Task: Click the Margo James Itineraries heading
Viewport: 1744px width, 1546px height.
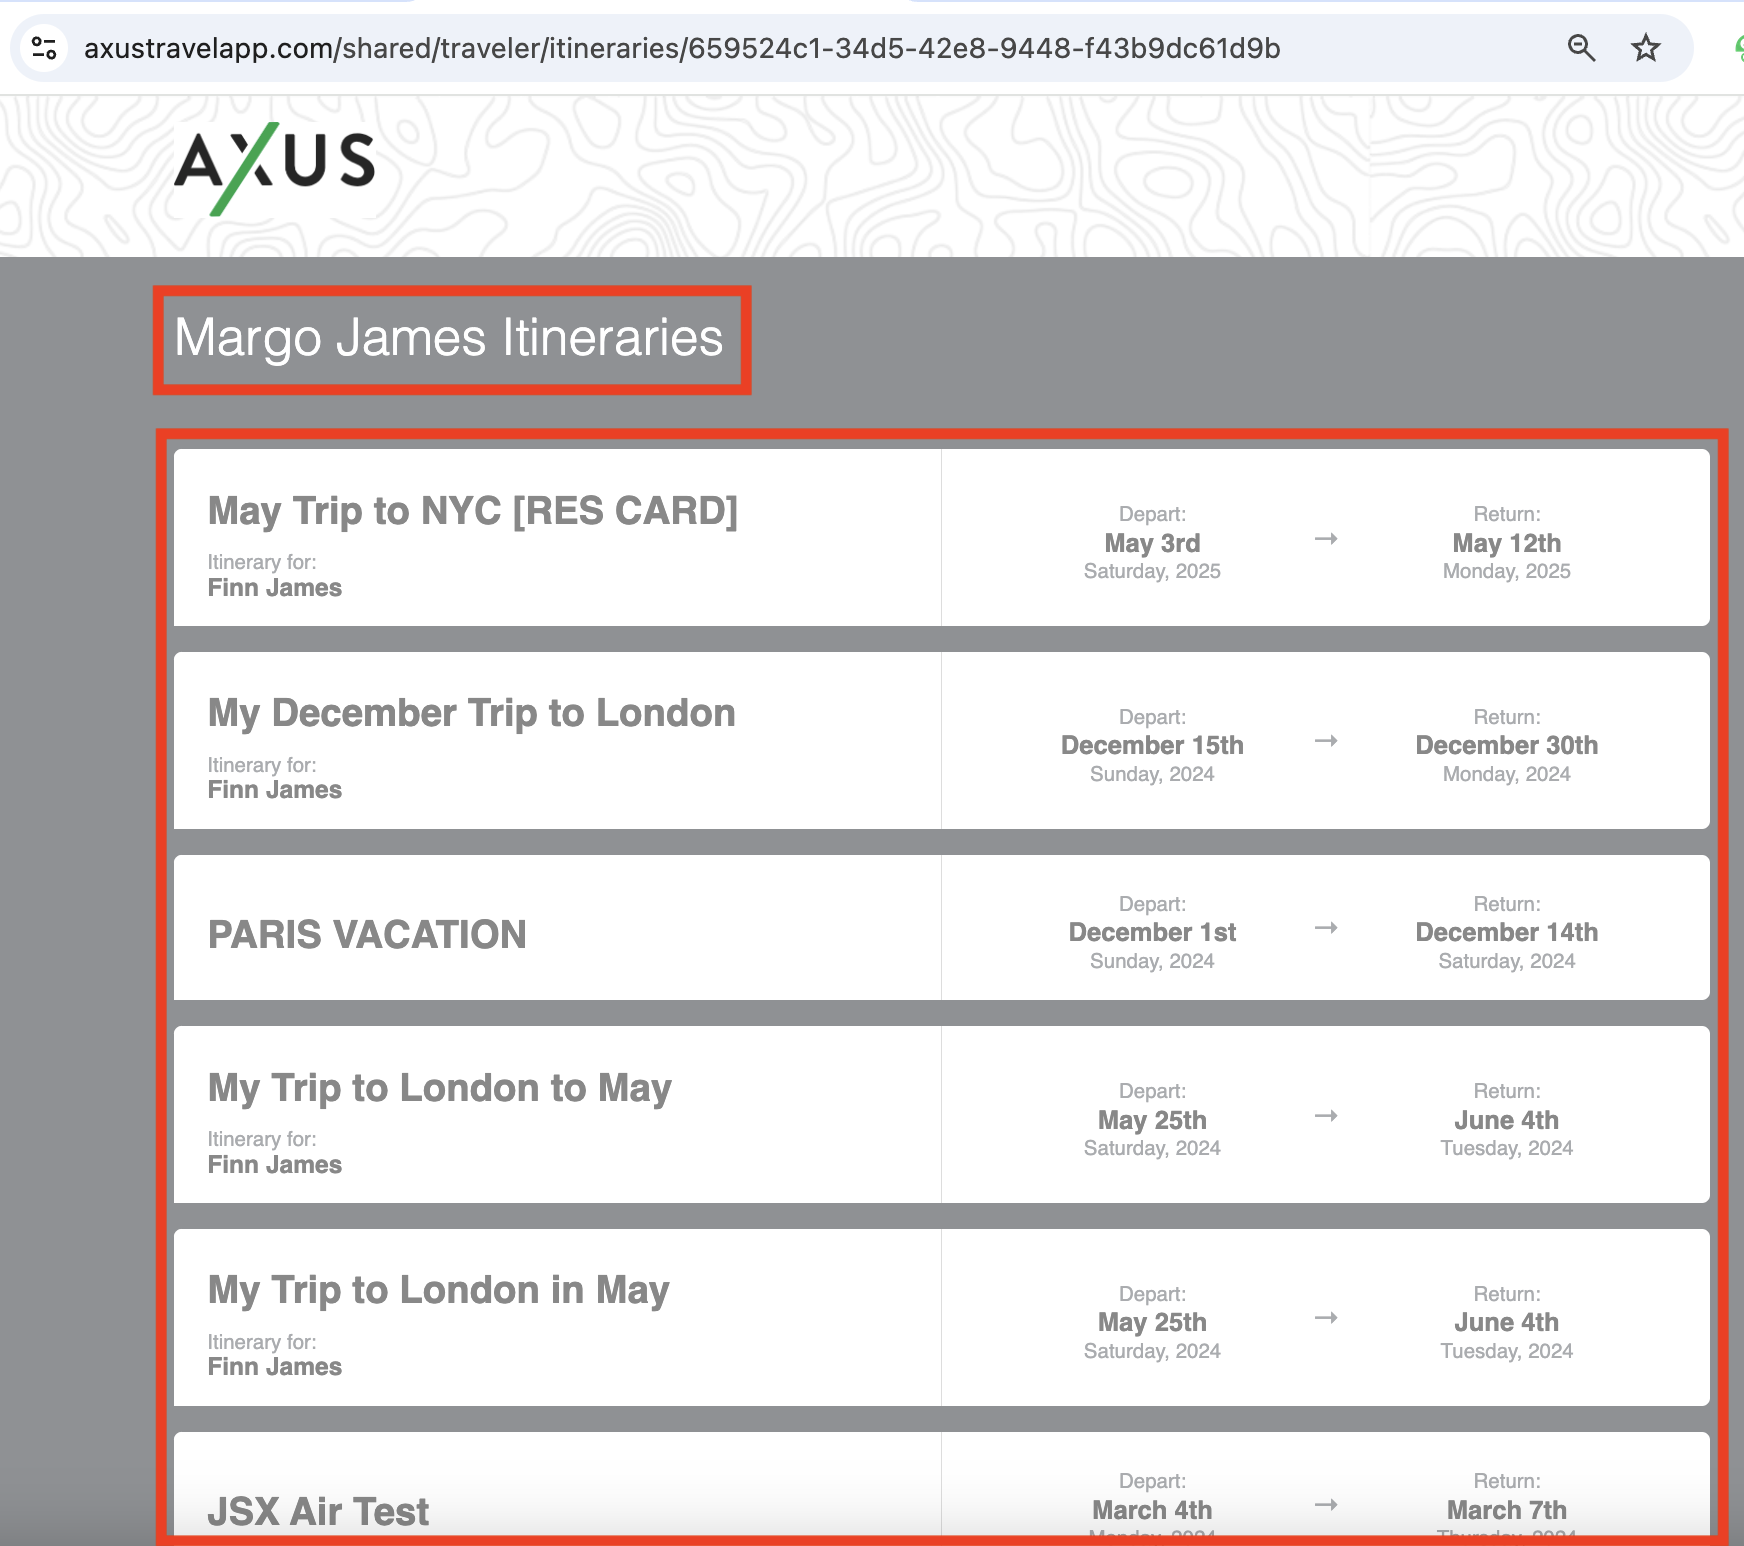Action: pos(449,338)
